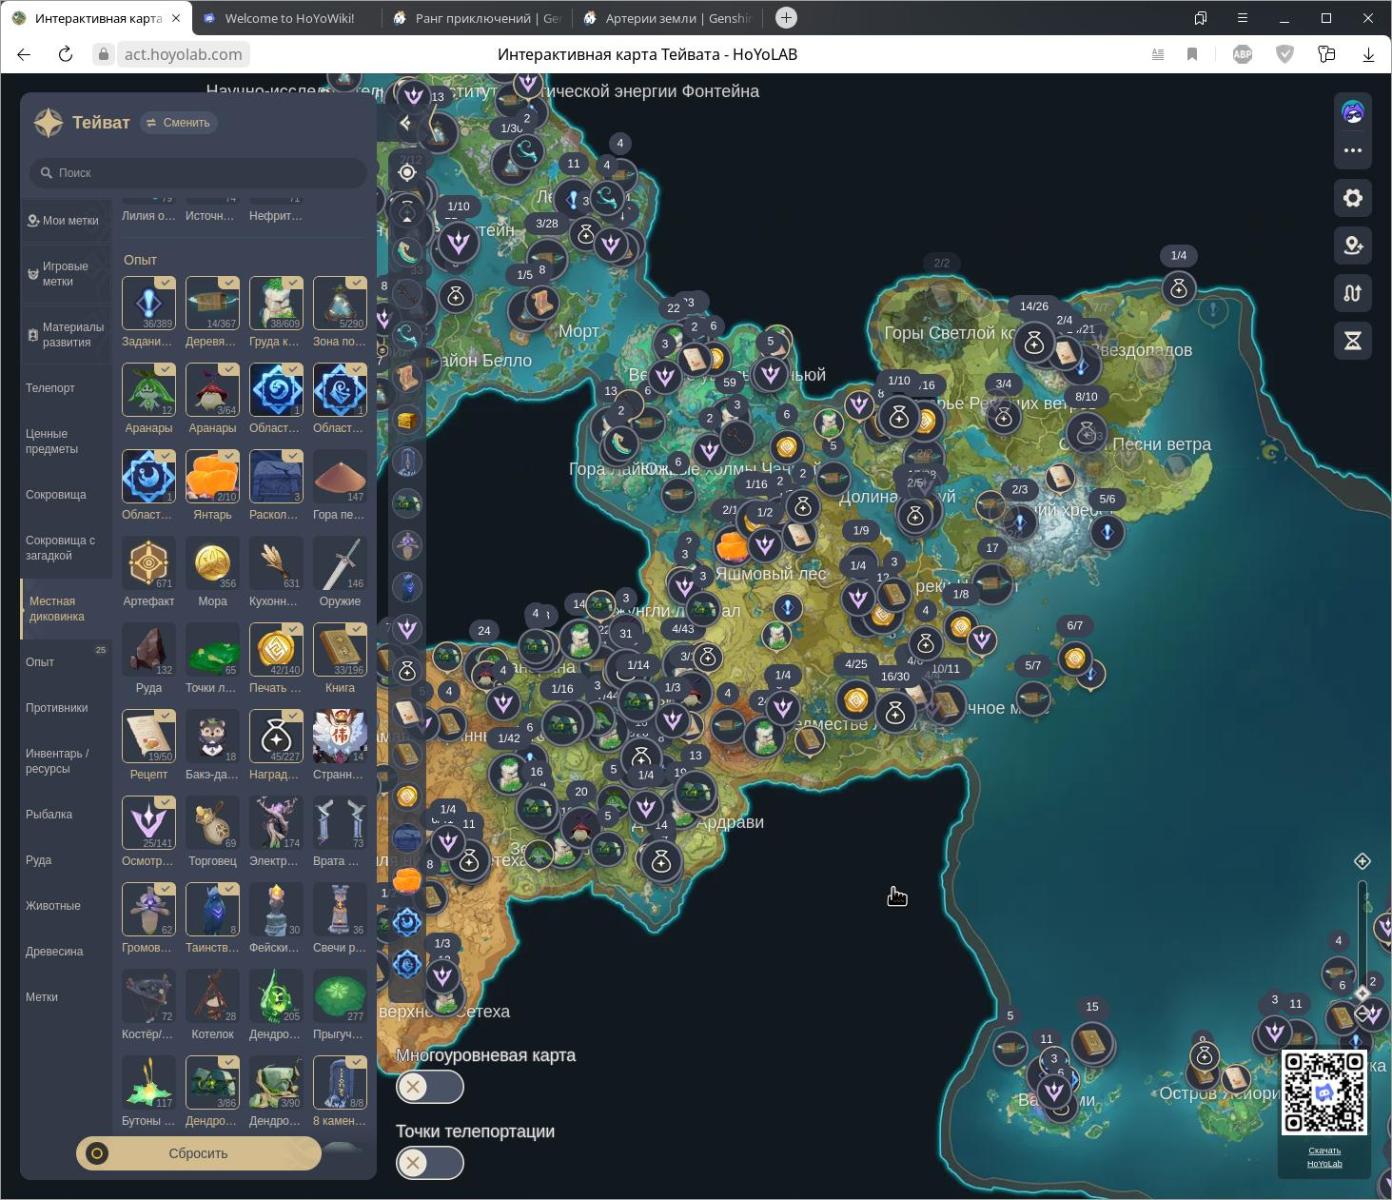Open the three-dots more menu on map
Screen dimensions: 1392x1200
(x=1353, y=150)
